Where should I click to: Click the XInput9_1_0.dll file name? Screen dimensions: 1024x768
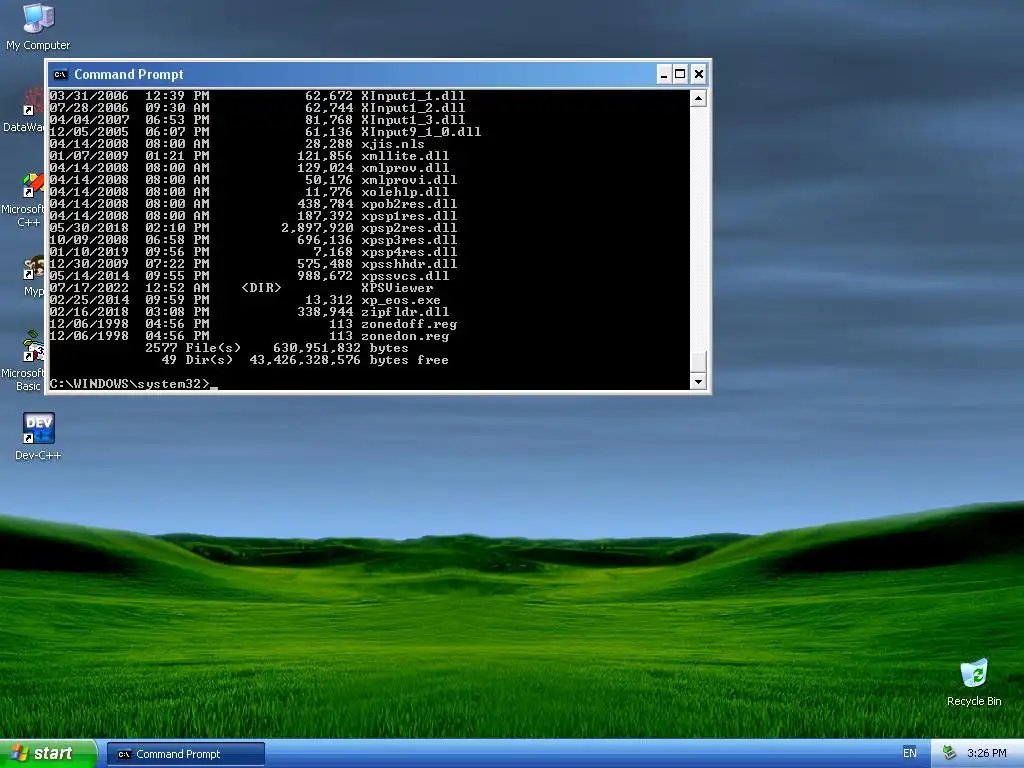[421, 132]
